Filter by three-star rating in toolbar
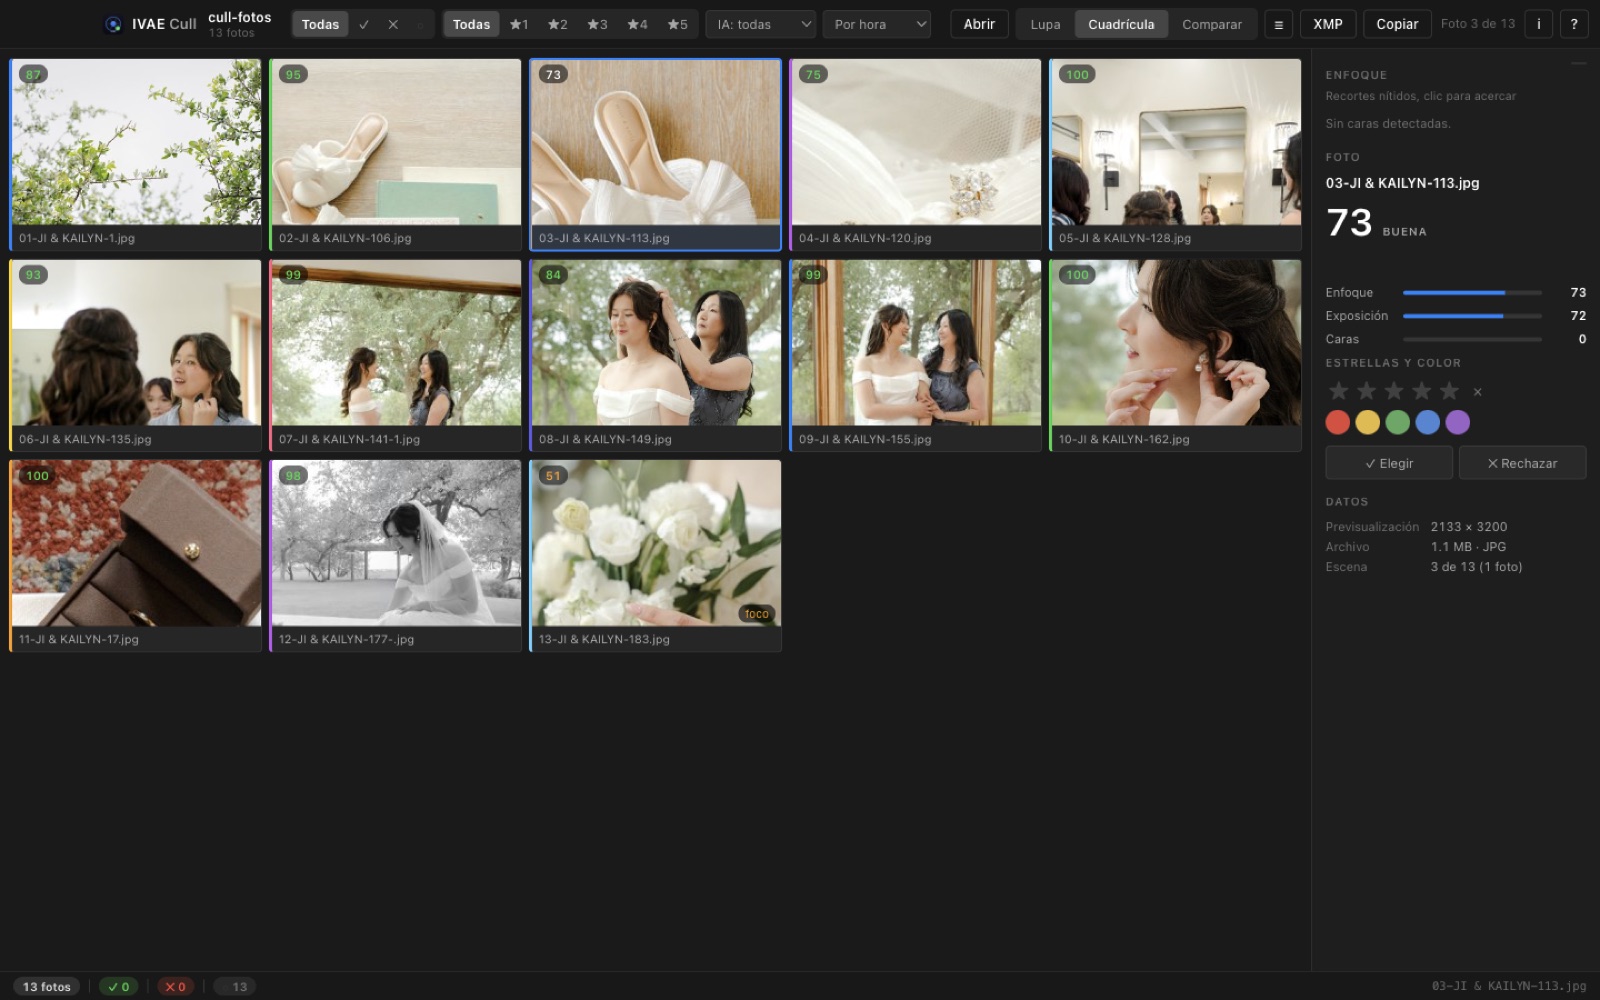Screen dimensions: 1600x1000 point(598,24)
